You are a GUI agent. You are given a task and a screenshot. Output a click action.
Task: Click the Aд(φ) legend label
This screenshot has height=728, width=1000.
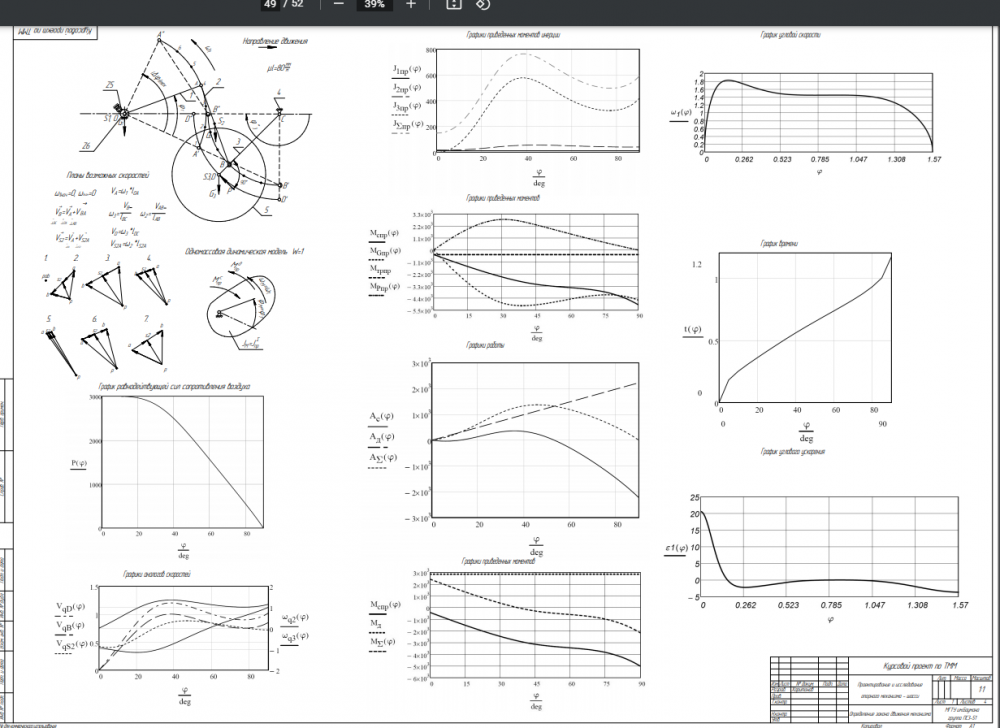(x=381, y=437)
